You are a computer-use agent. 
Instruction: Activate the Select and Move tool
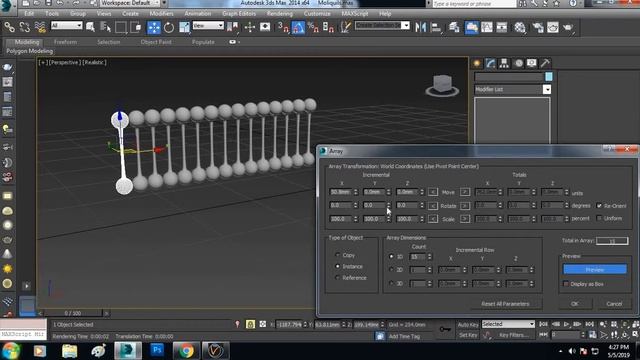(154, 27)
